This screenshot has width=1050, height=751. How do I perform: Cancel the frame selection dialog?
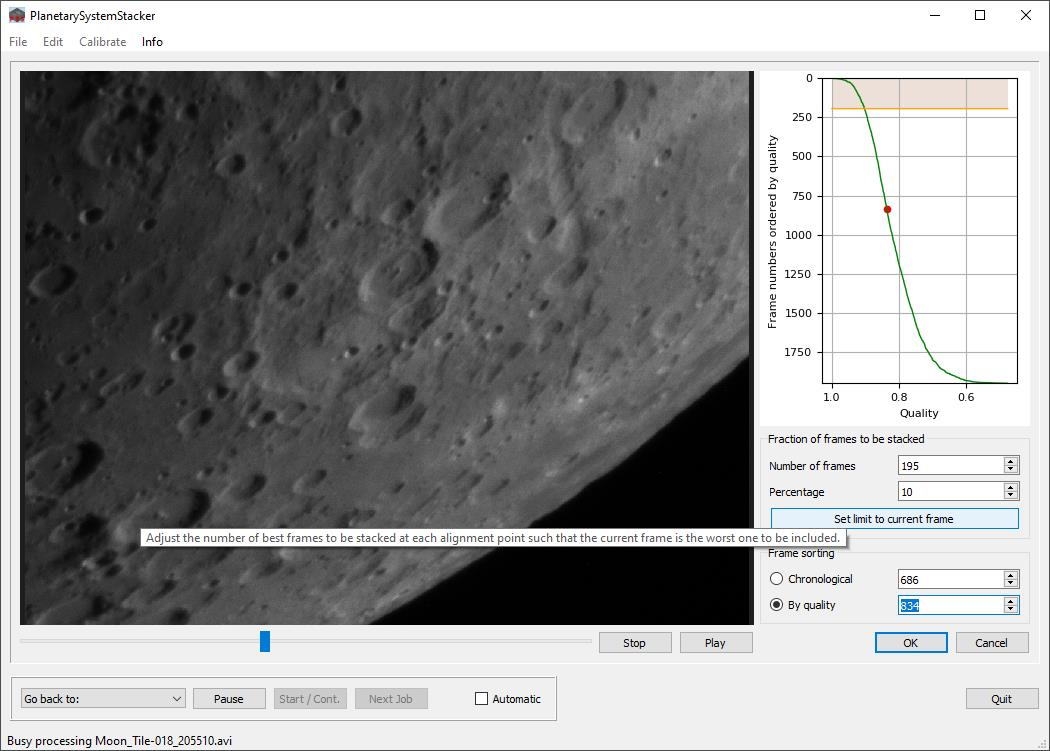(992, 643)
